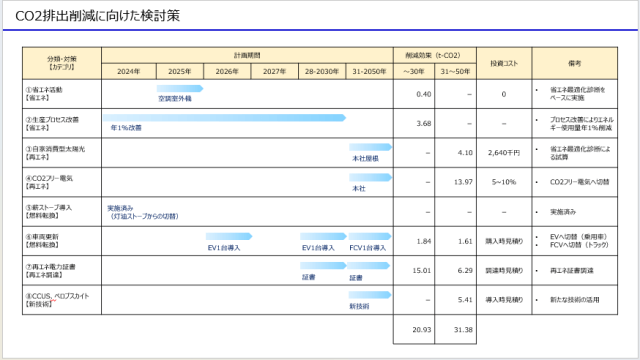Click the 28-2030年 column header cell
Screen dimensions: 640x360
tap(322, 71)
